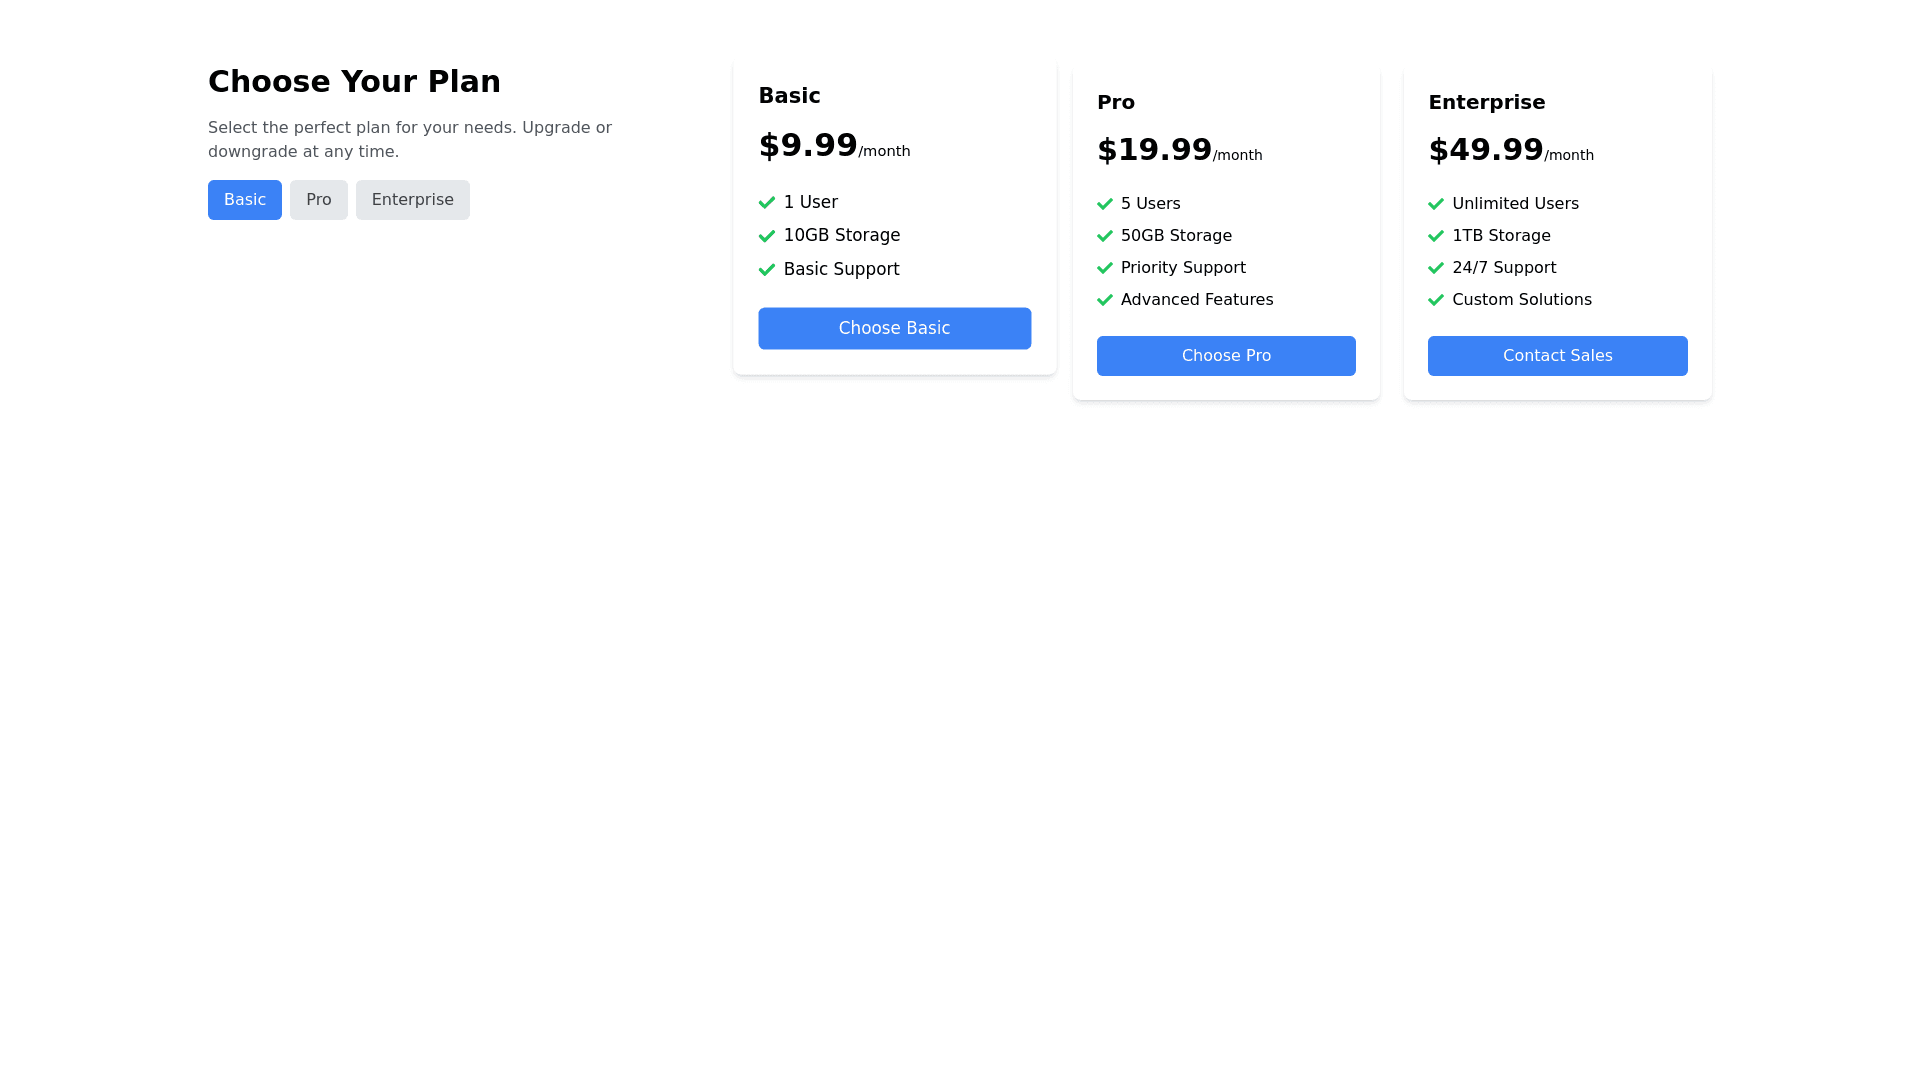Click checkmark icon next to 10GB Storage
Screen dimensions: 1920x1080
coord(766,236)
